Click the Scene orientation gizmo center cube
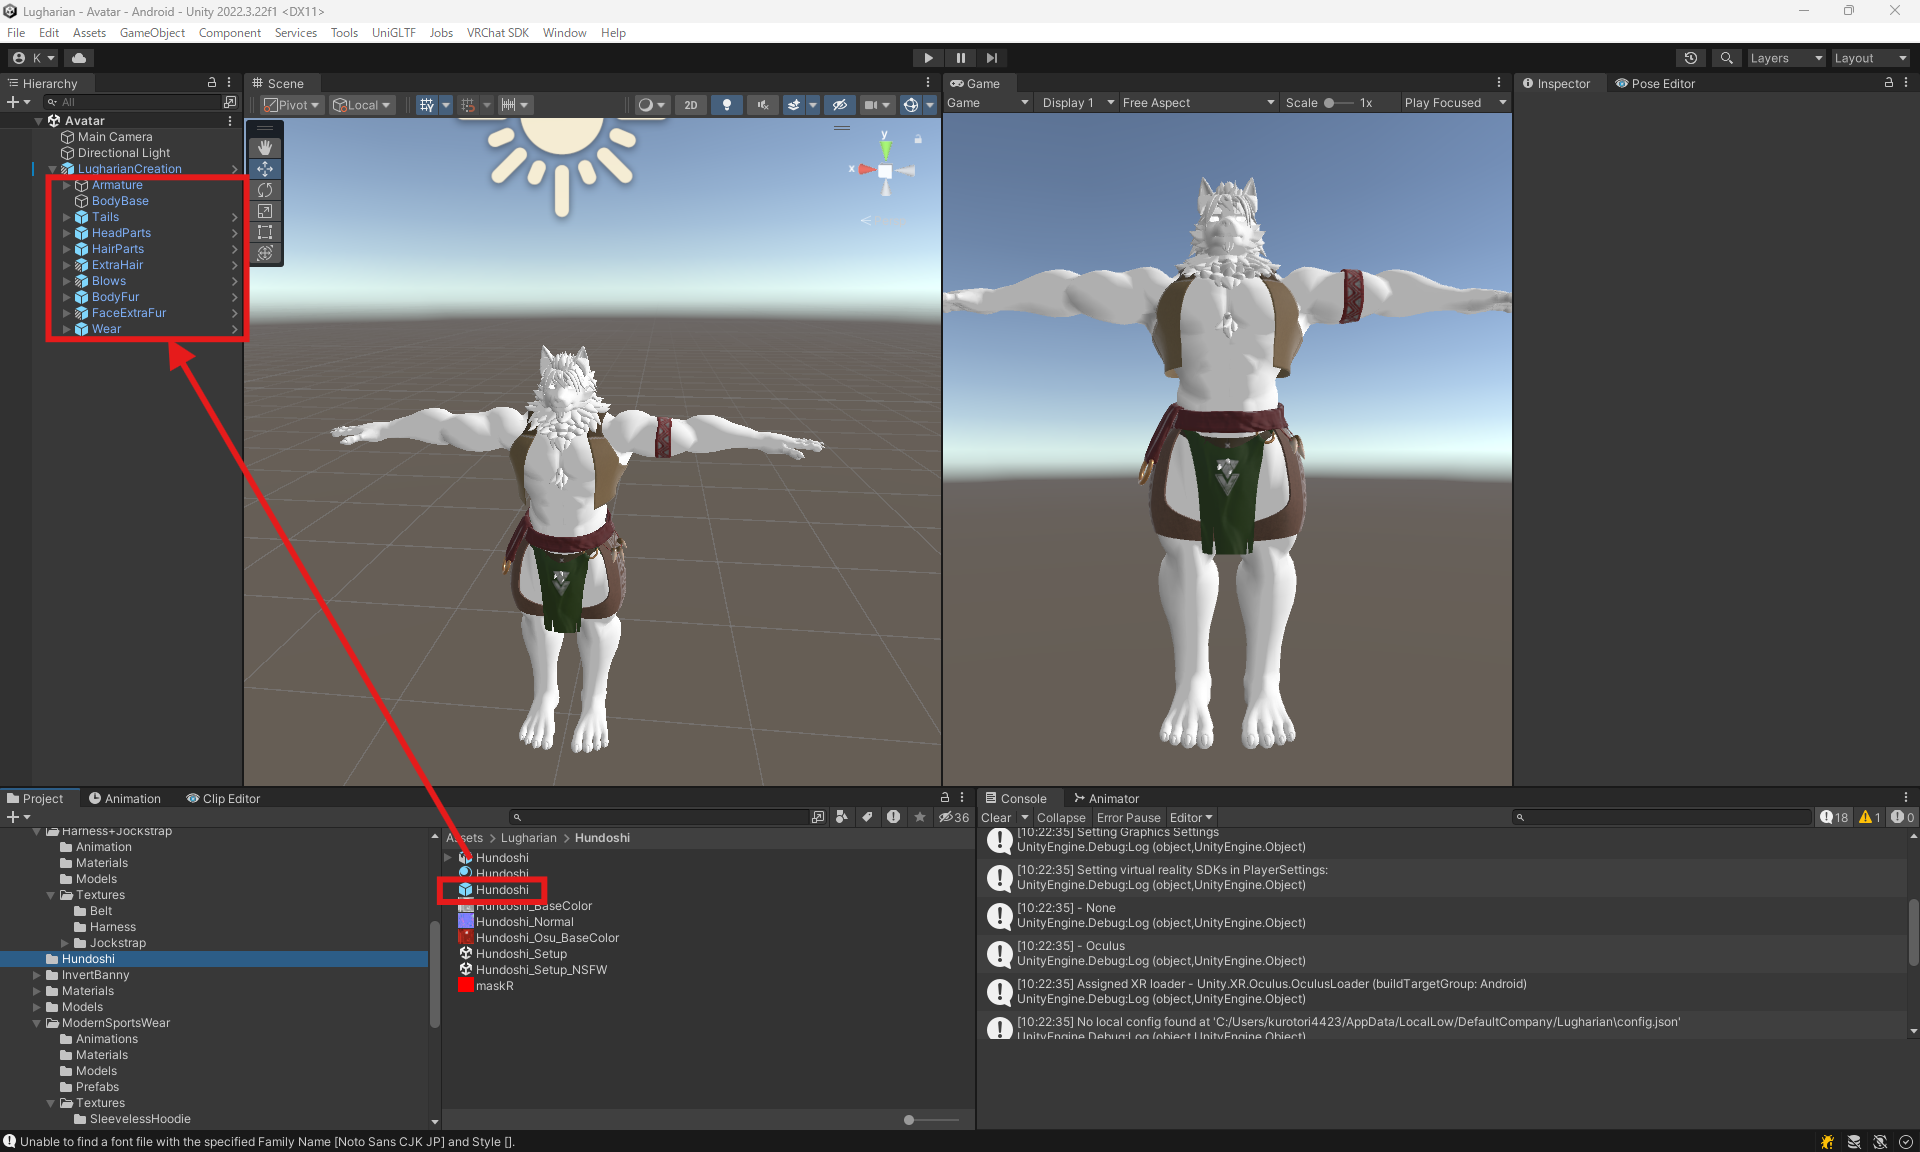The height and width of the screenshot is (1152, 1920). pyautogui.click(x=885, y=171)
